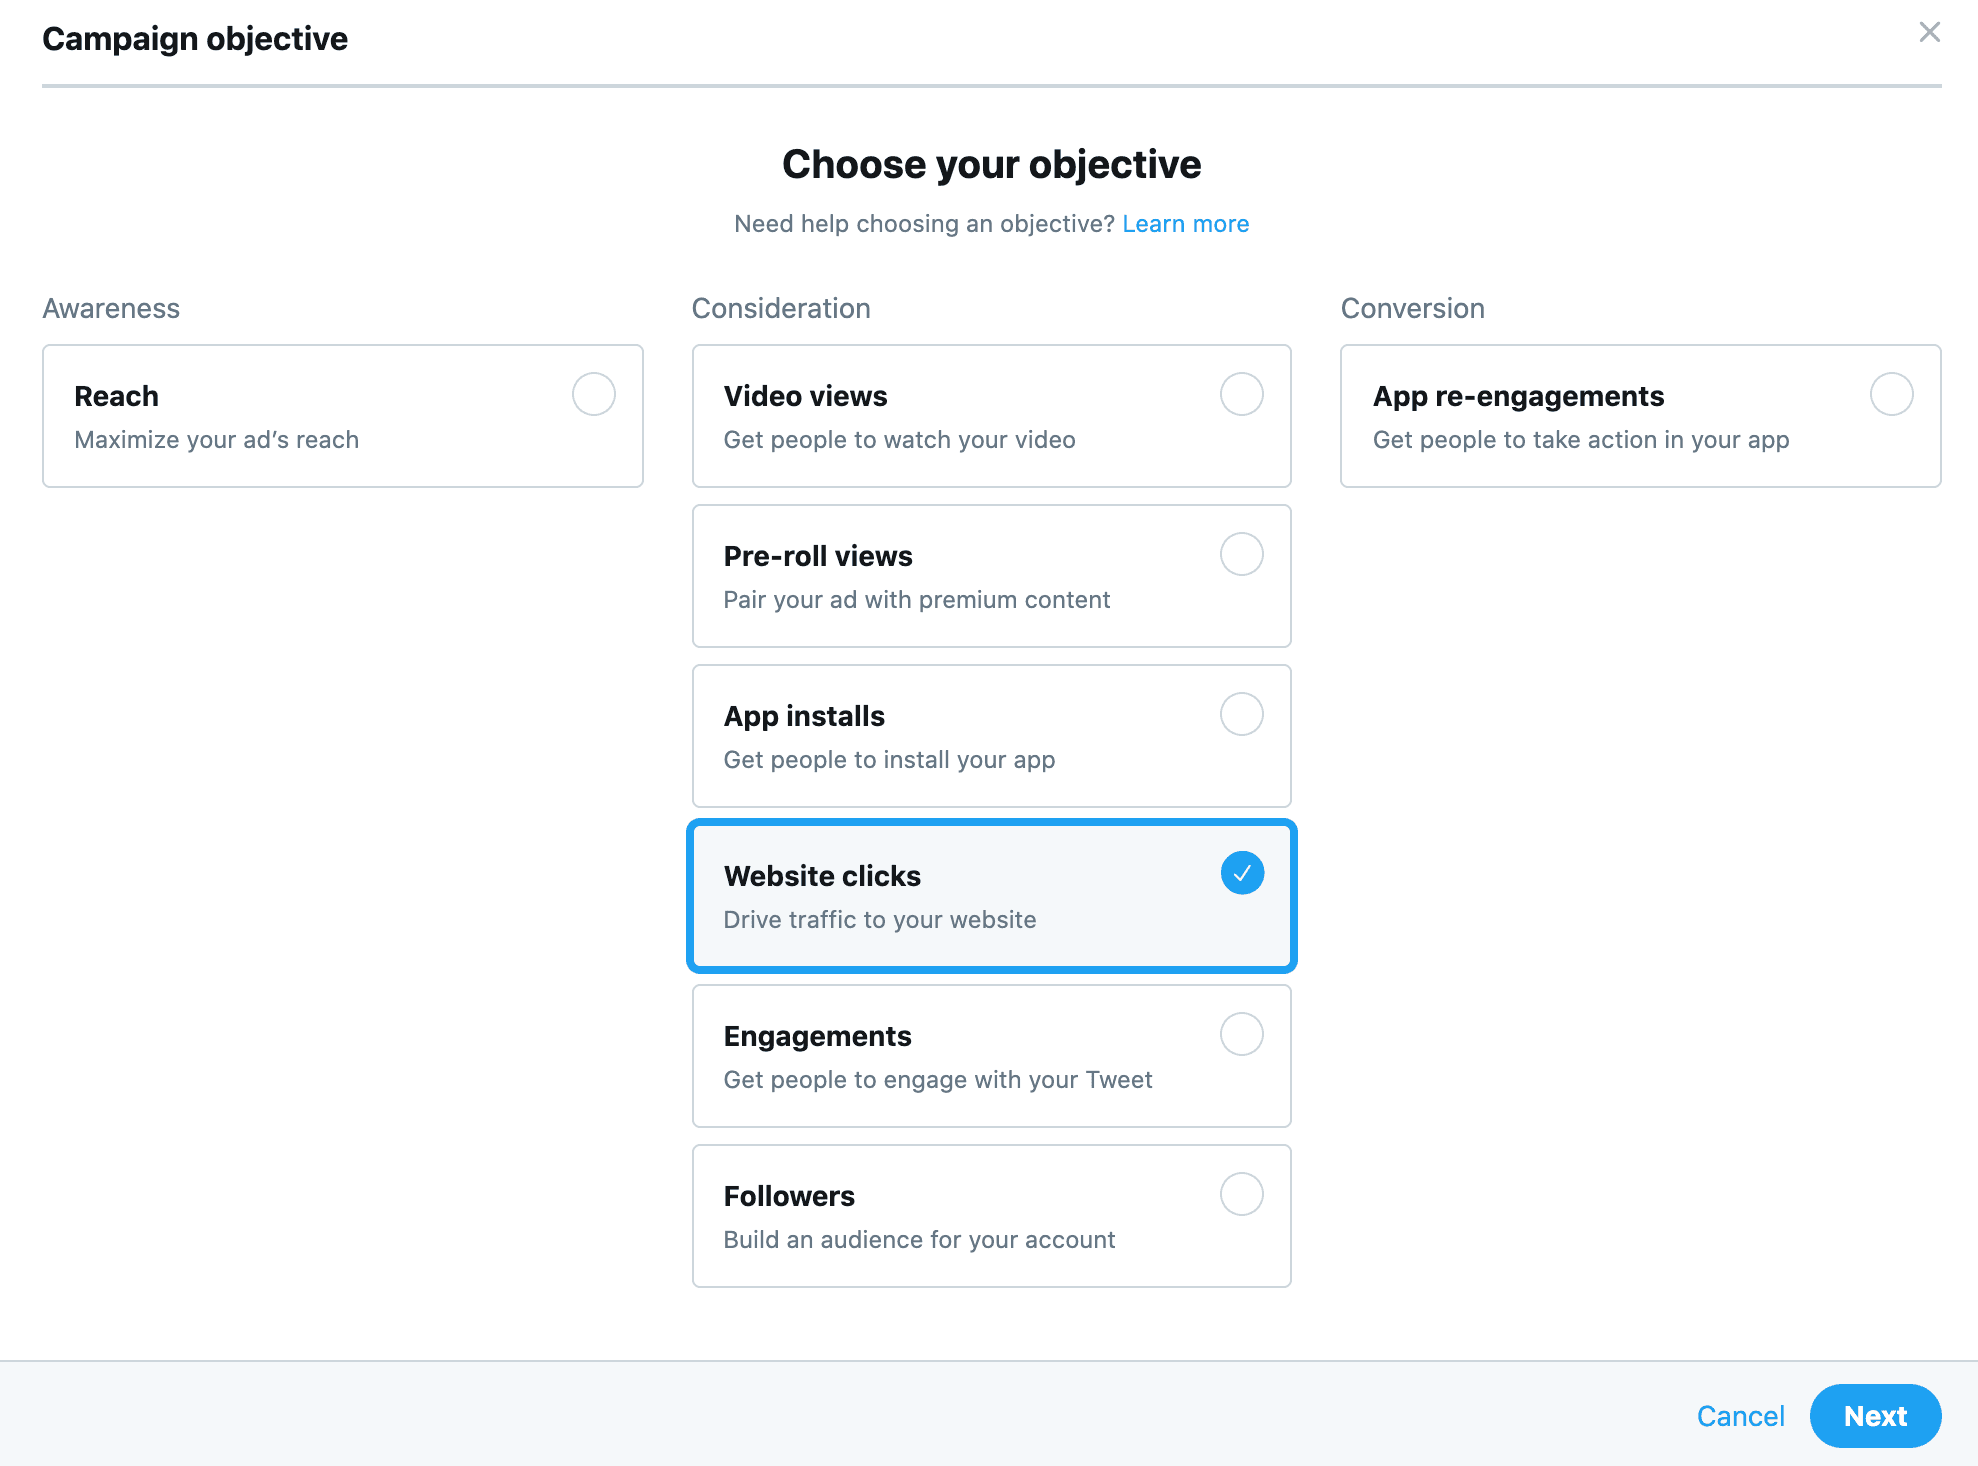Select the Engagements radio button
The image size is (1978, 1466).
click(1241, 1034)
